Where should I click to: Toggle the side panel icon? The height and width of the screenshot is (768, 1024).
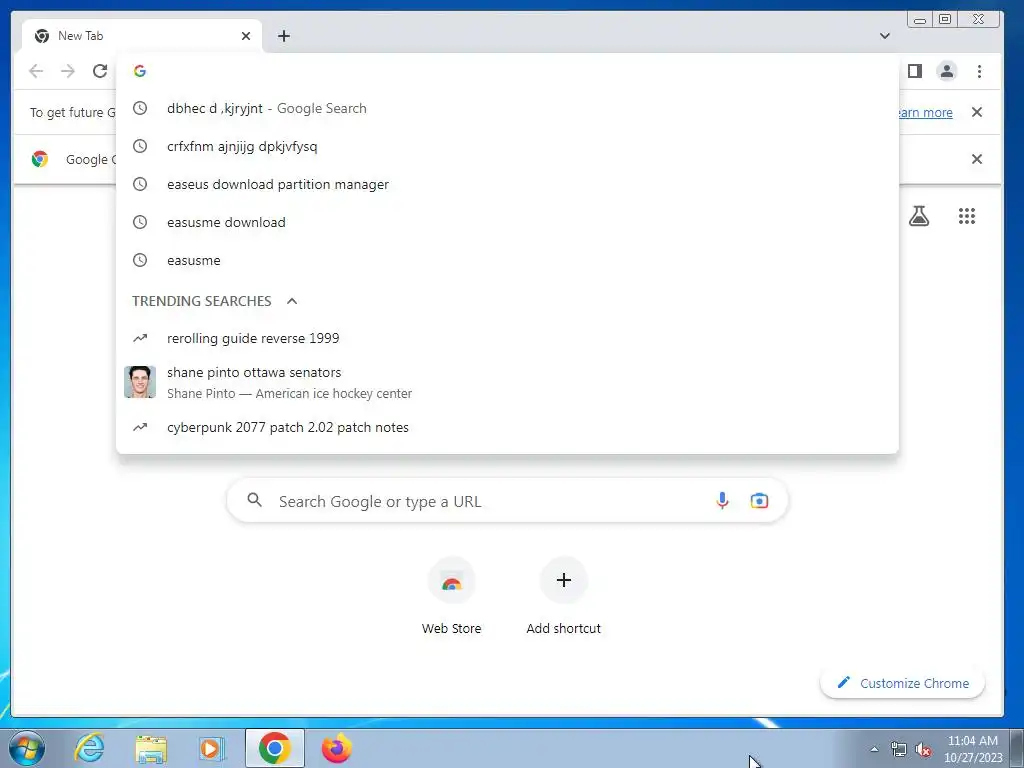click(914, 71)
